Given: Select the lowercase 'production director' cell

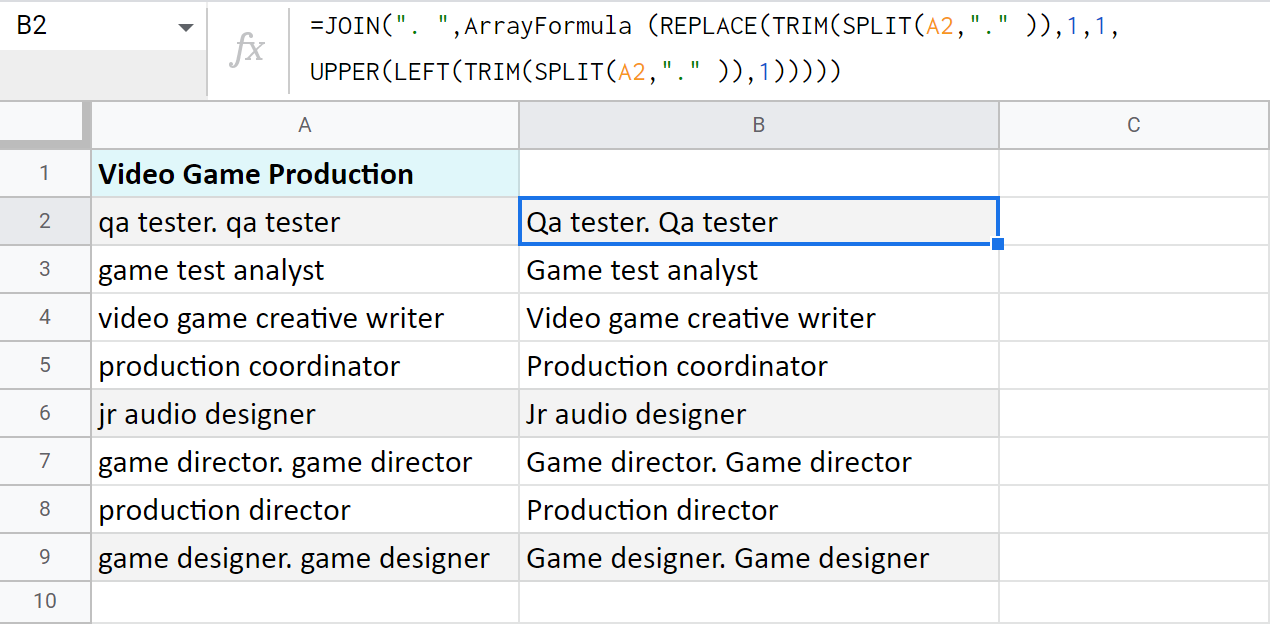Looking at the screenshot, I should 305,510.
